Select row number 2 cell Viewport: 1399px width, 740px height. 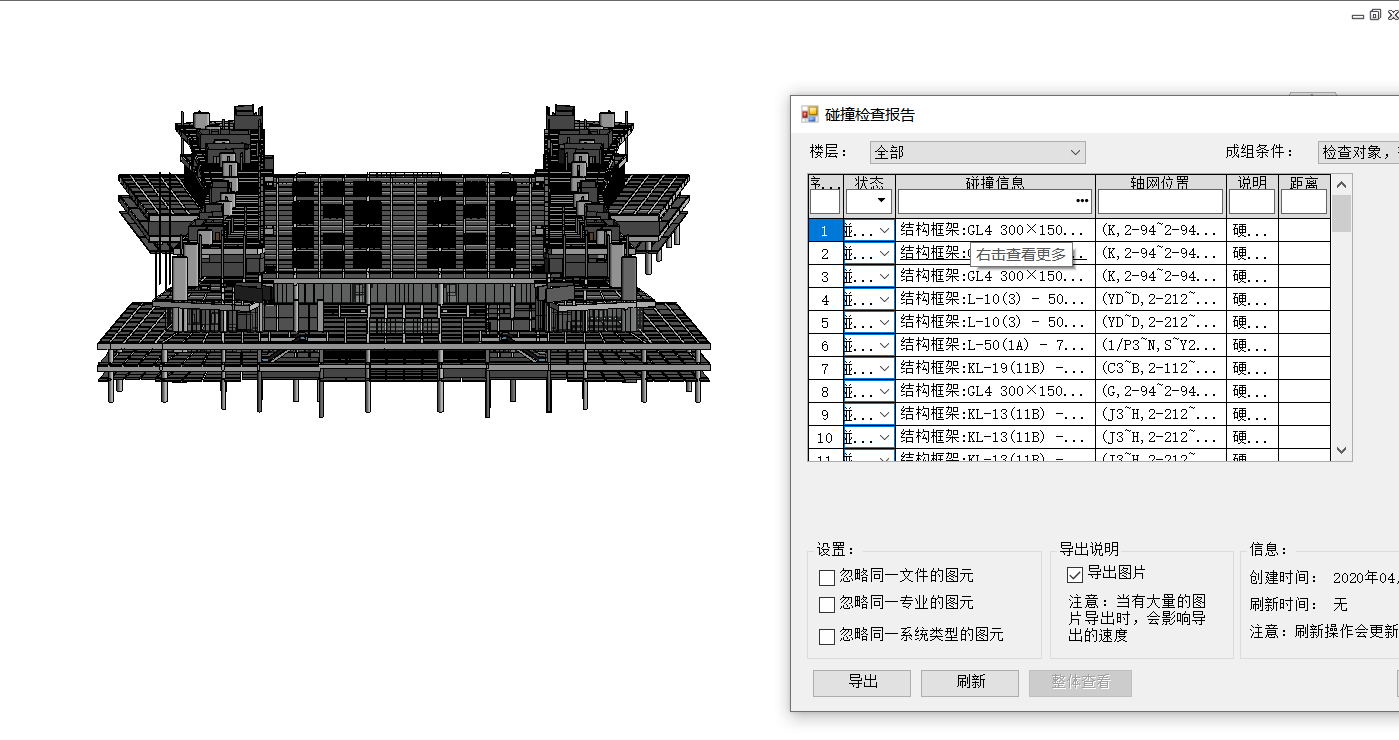pos(825,253)
